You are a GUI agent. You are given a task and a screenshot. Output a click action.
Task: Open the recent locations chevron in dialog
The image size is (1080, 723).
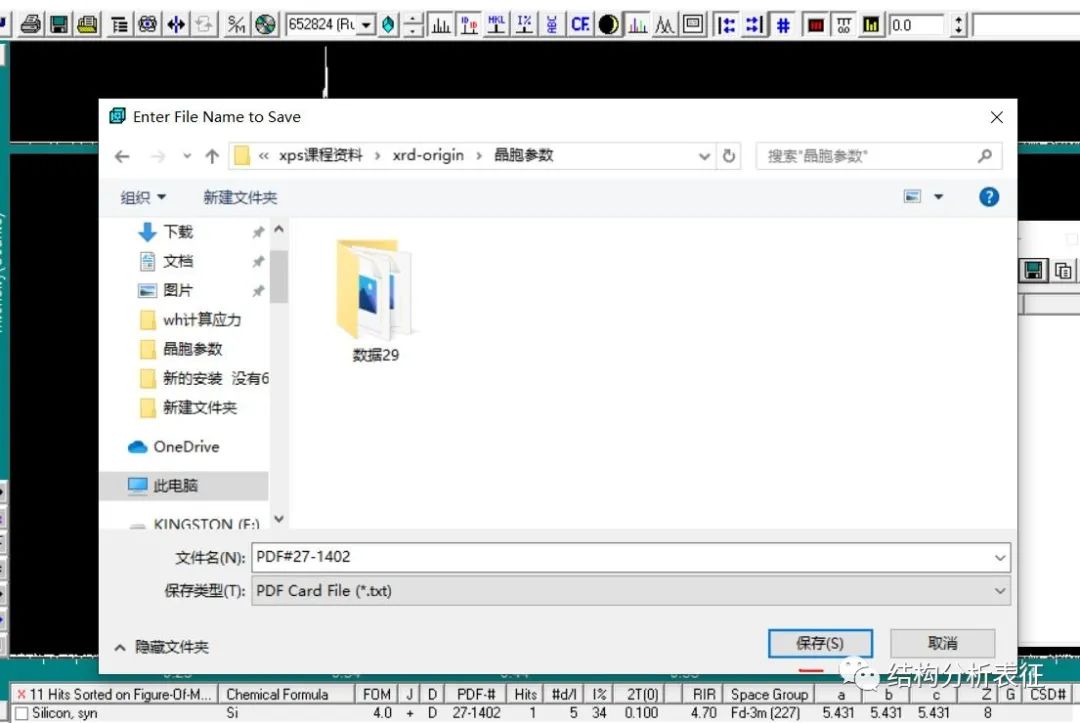[187, 156]
